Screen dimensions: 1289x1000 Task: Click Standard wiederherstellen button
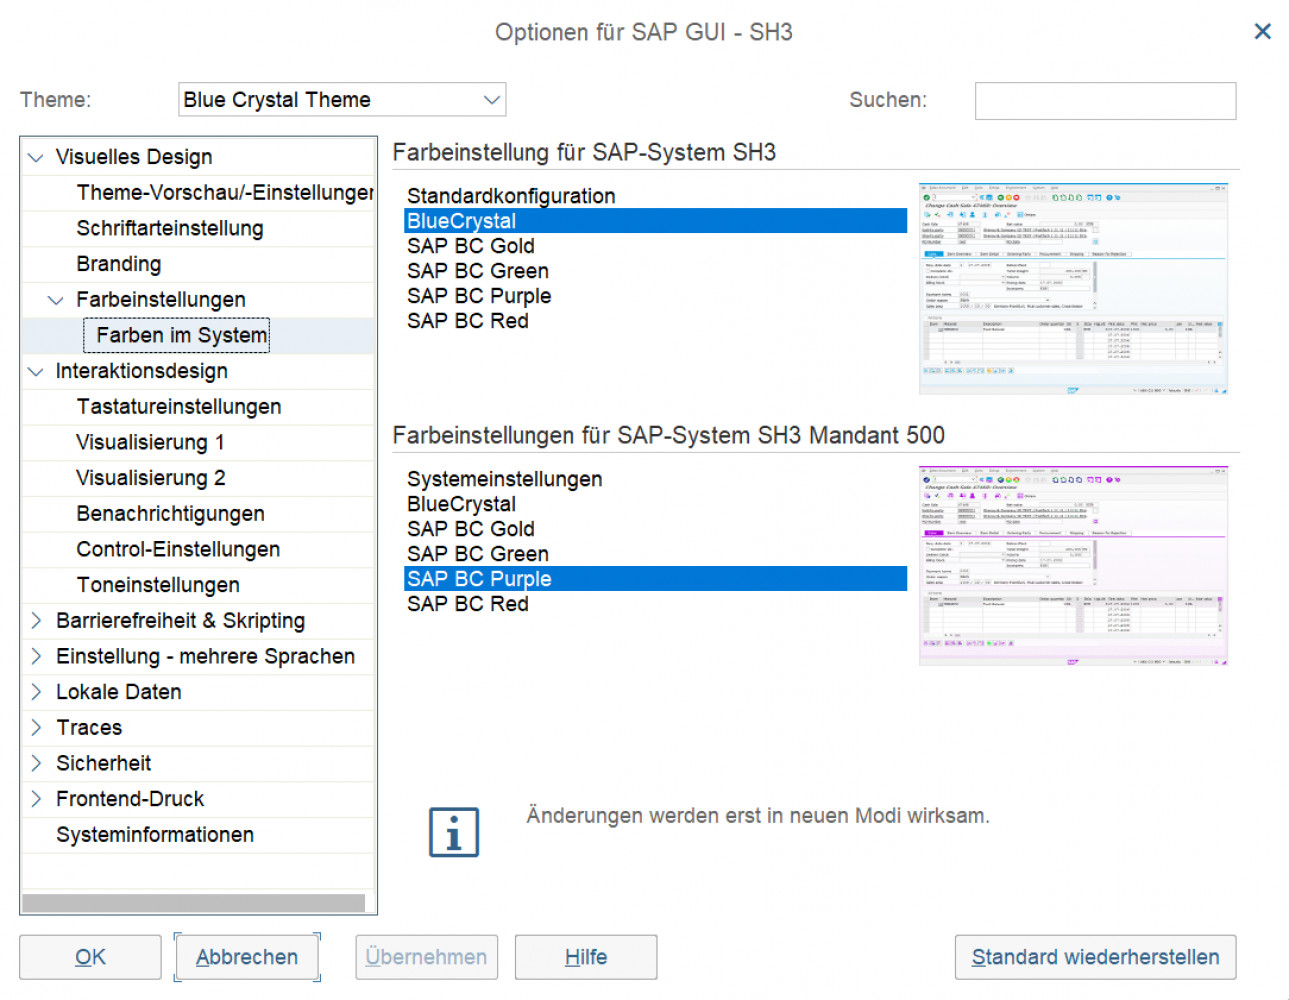click(1095, 957)
